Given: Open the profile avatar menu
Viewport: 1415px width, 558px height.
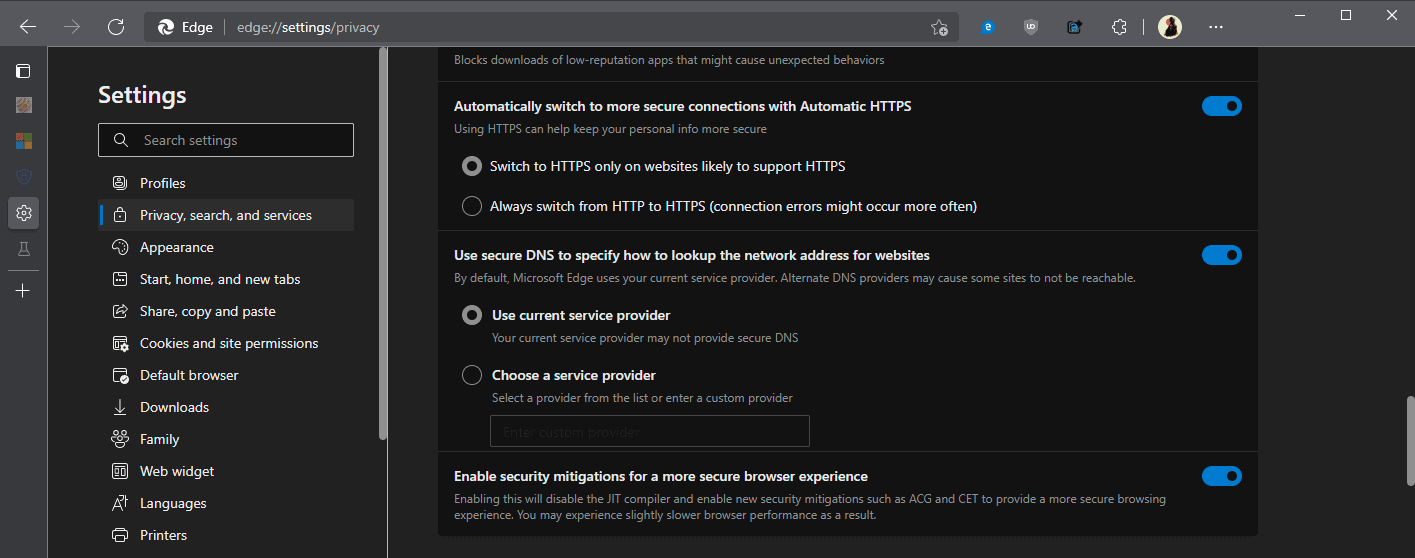Looking at the screenshot, I should tap(1170, 27).
